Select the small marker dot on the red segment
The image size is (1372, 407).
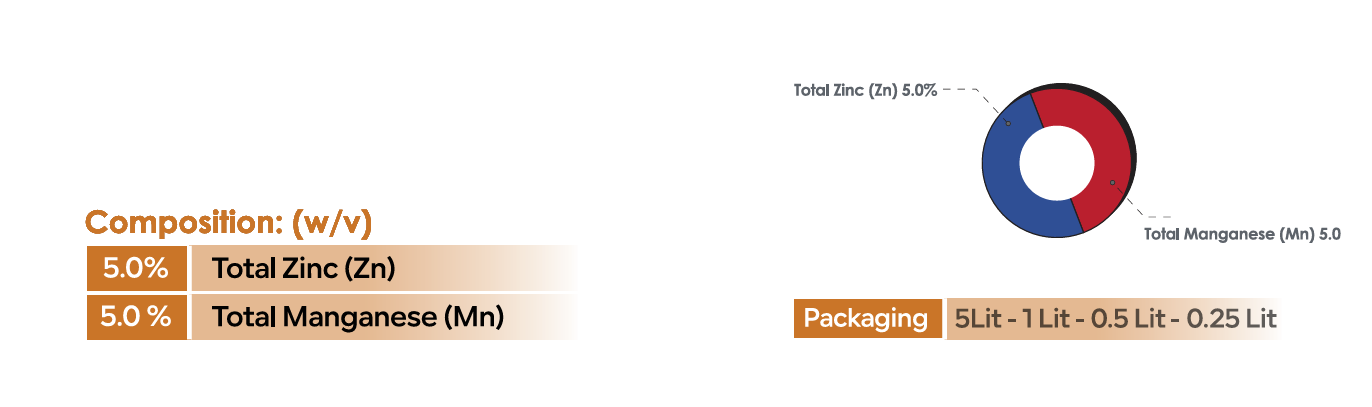point(1112,182)
